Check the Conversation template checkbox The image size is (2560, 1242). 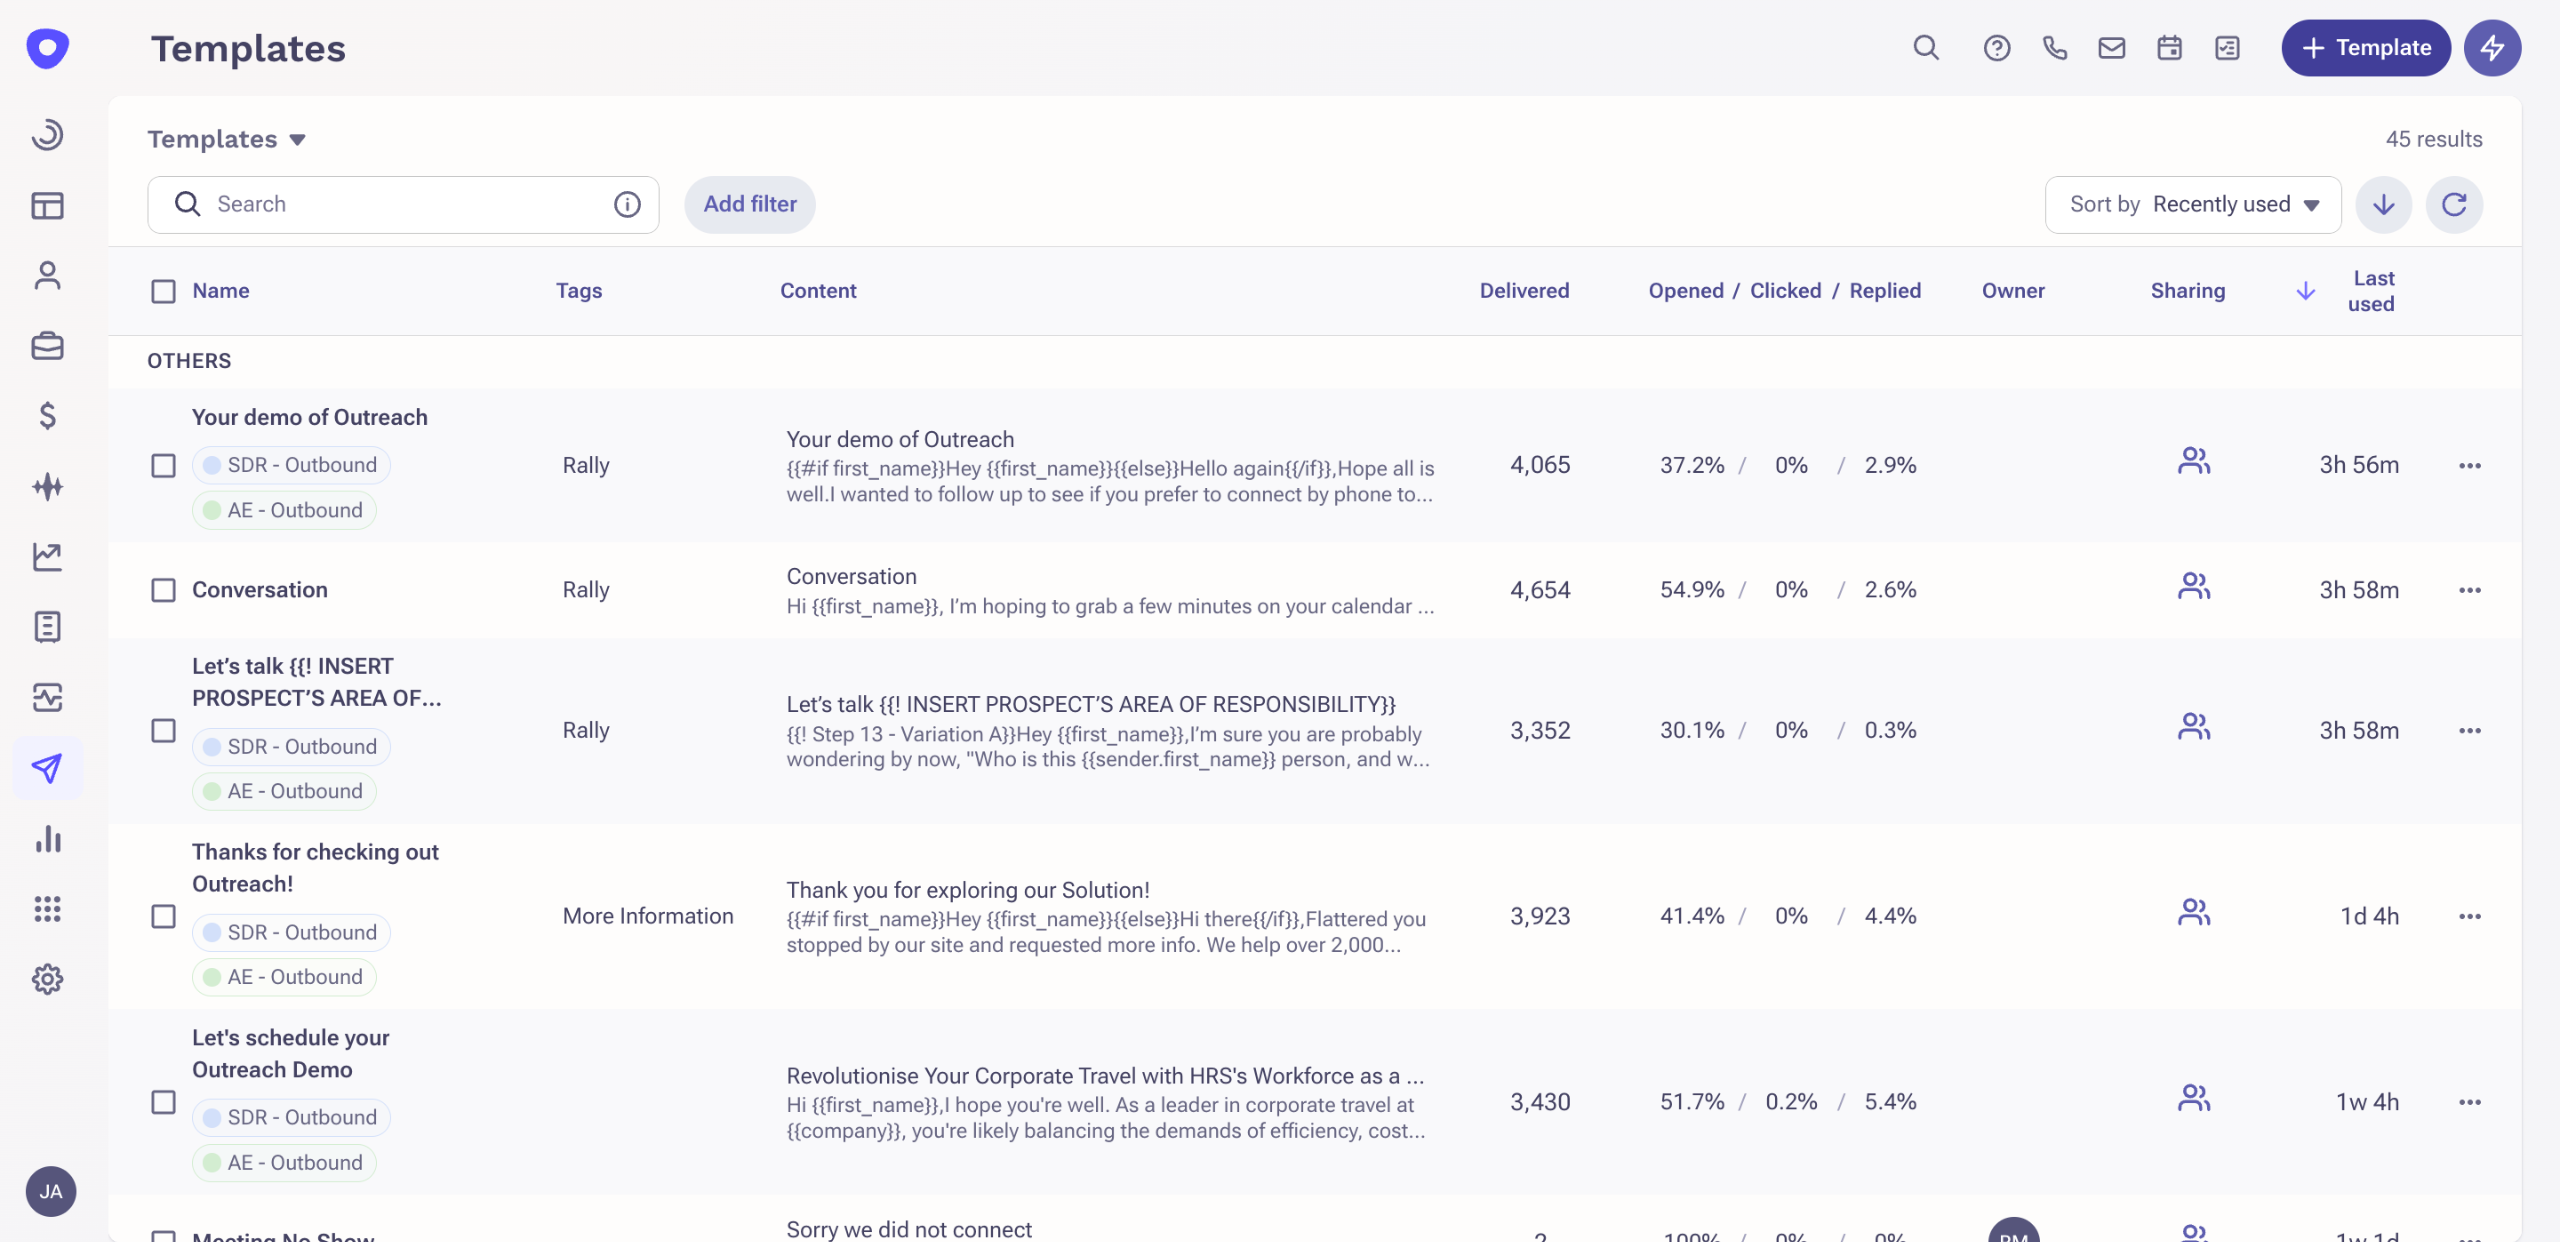click(x=163, y=590)
